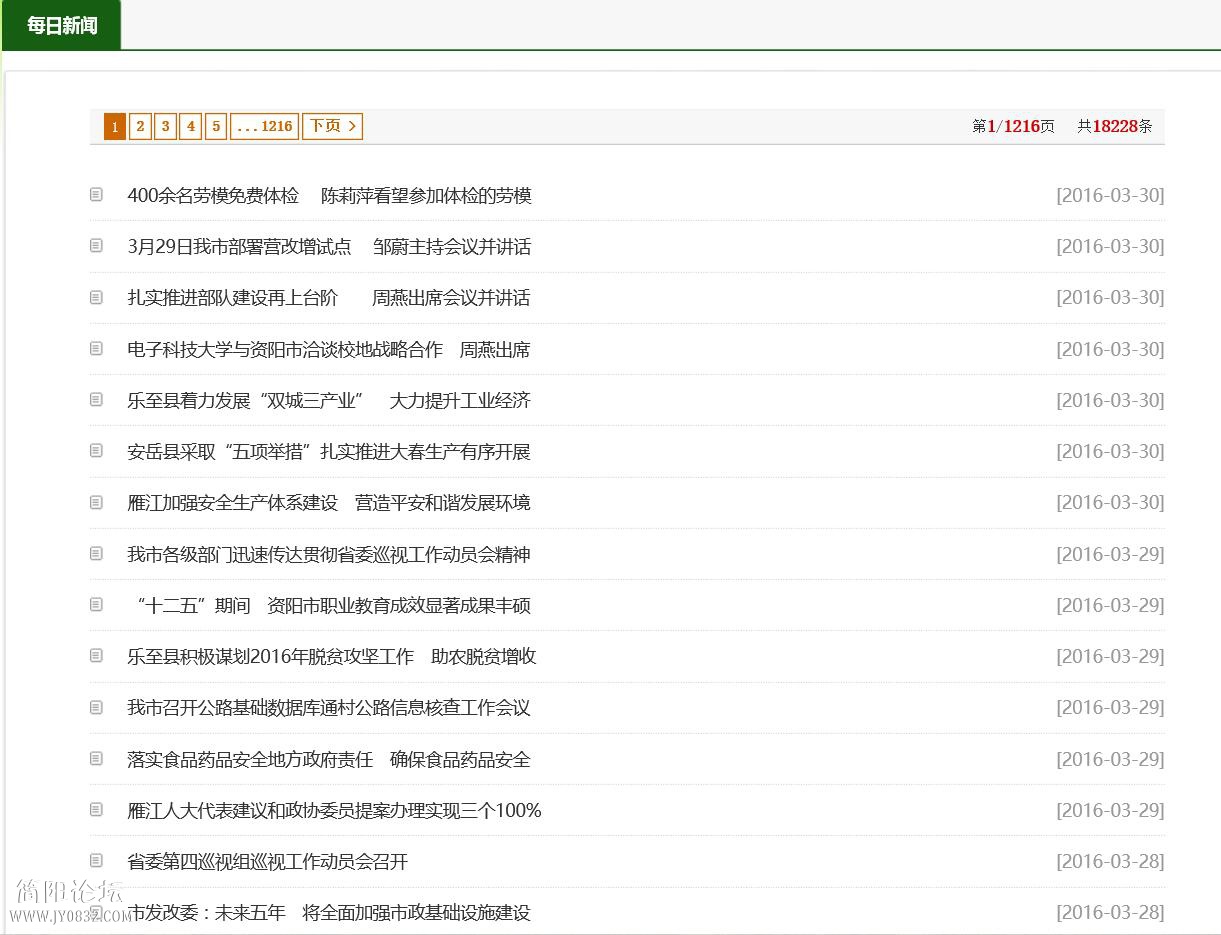This screenshot has width=1221, height=935.
Task: Open article 我市各级部门迅速传达贯彻省委巡视
Action: 329,555
